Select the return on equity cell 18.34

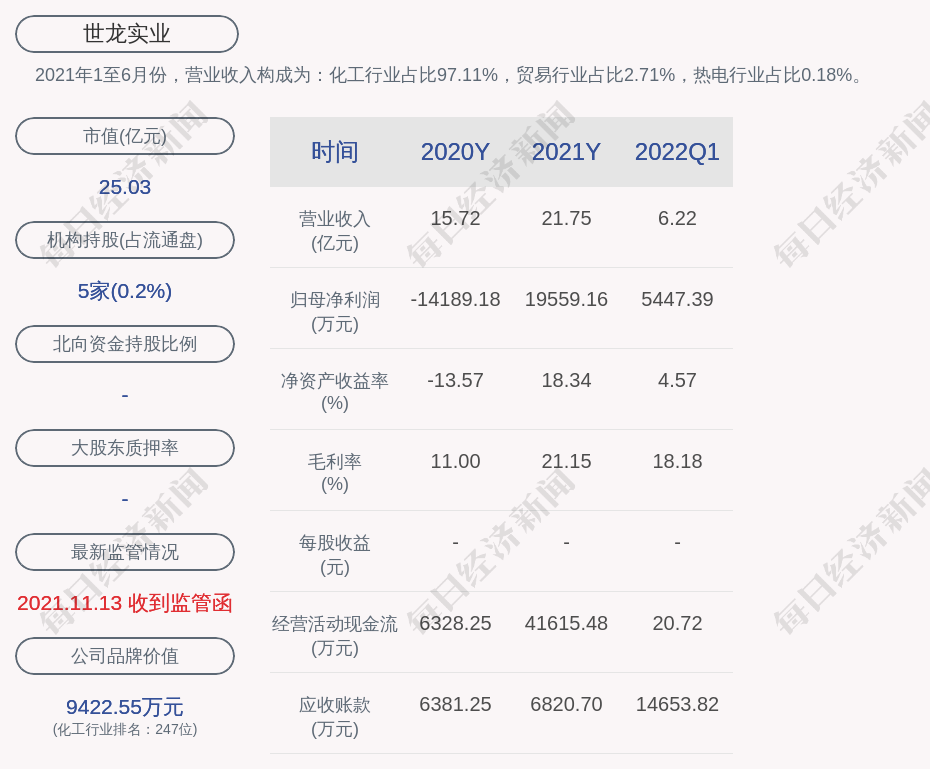coord(566,380)
